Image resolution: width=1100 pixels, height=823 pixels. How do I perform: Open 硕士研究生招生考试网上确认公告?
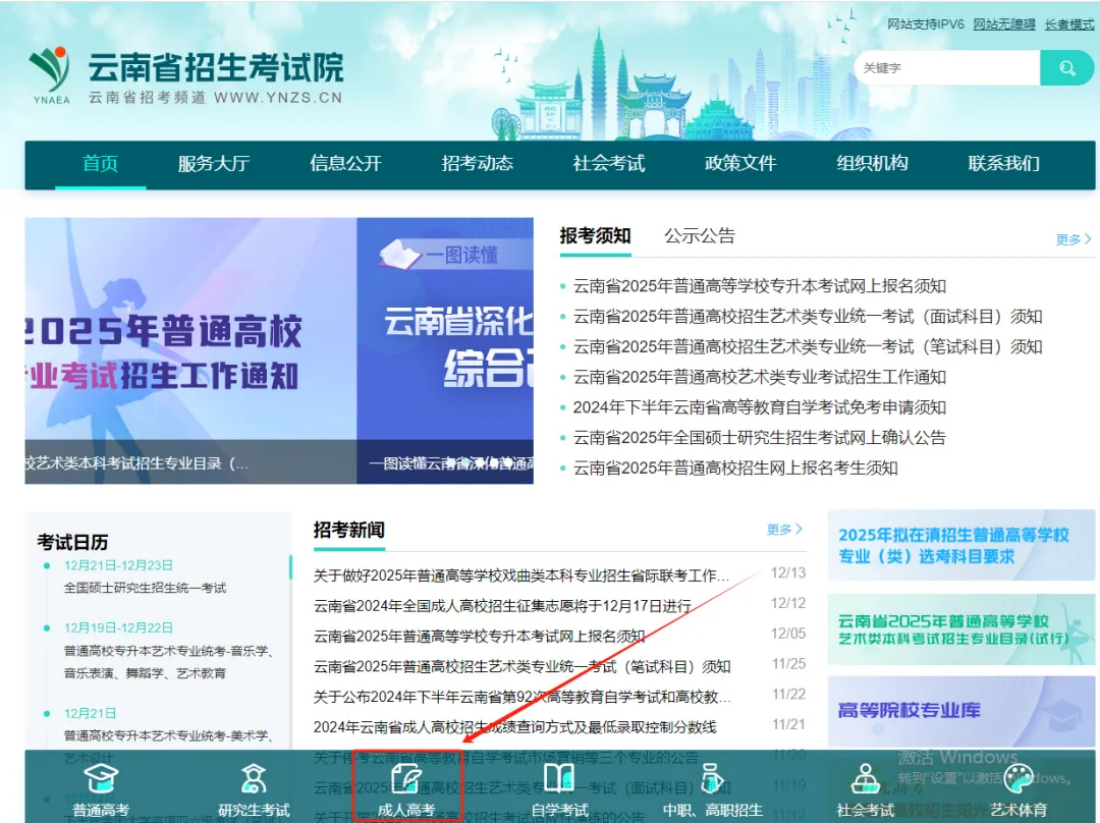760,438
